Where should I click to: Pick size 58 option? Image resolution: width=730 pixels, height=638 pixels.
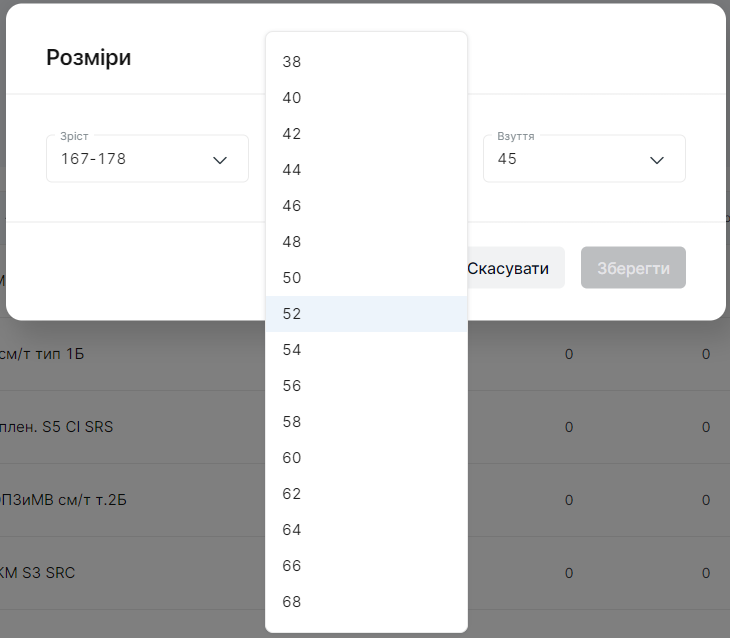[366, 422]
